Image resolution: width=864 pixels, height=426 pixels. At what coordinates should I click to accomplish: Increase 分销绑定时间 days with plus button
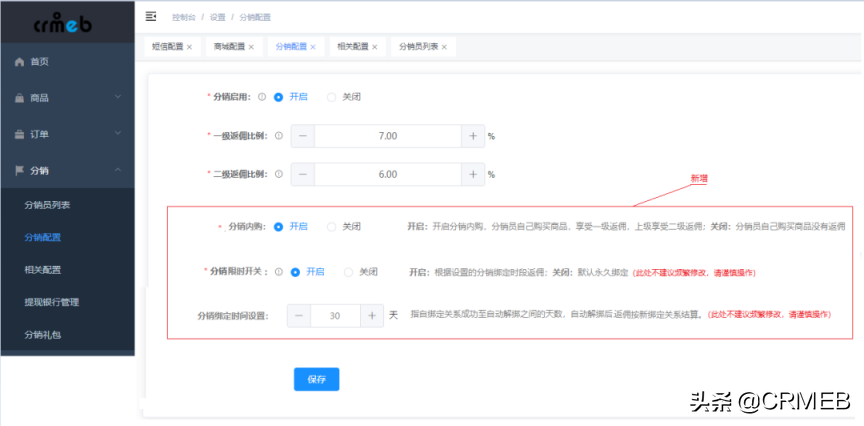click(x=372, y=316)
